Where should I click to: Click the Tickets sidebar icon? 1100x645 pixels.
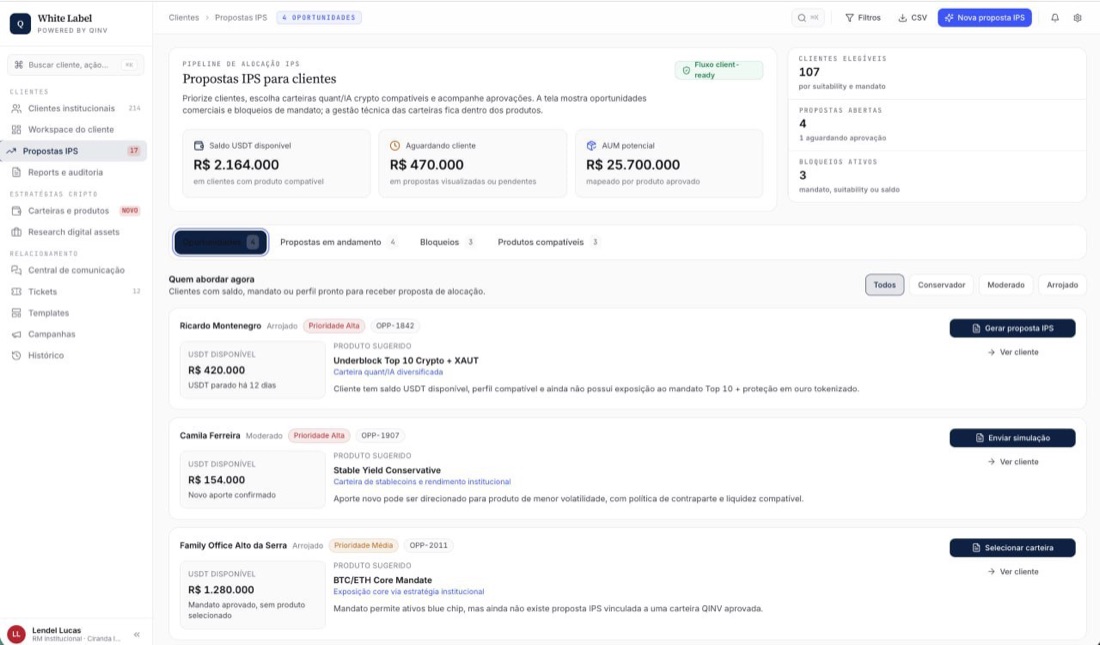(x=16, y=291)
